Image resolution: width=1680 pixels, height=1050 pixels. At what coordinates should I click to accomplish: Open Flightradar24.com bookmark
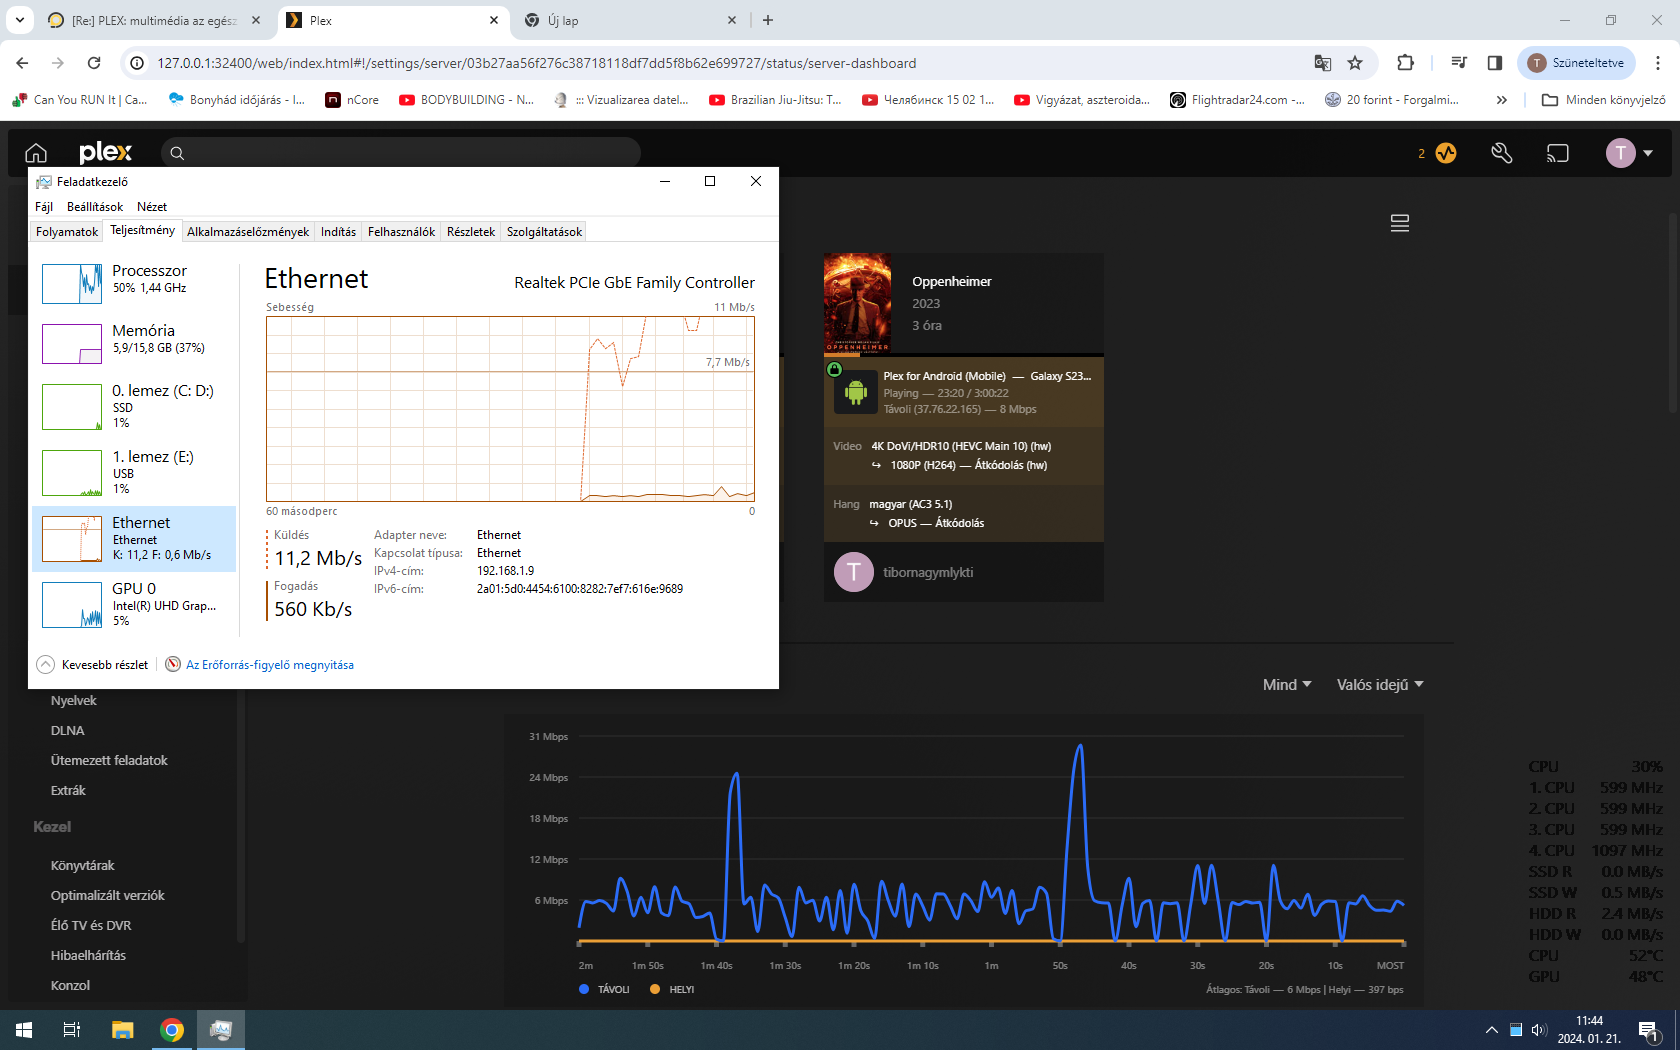coord(1237,100)
